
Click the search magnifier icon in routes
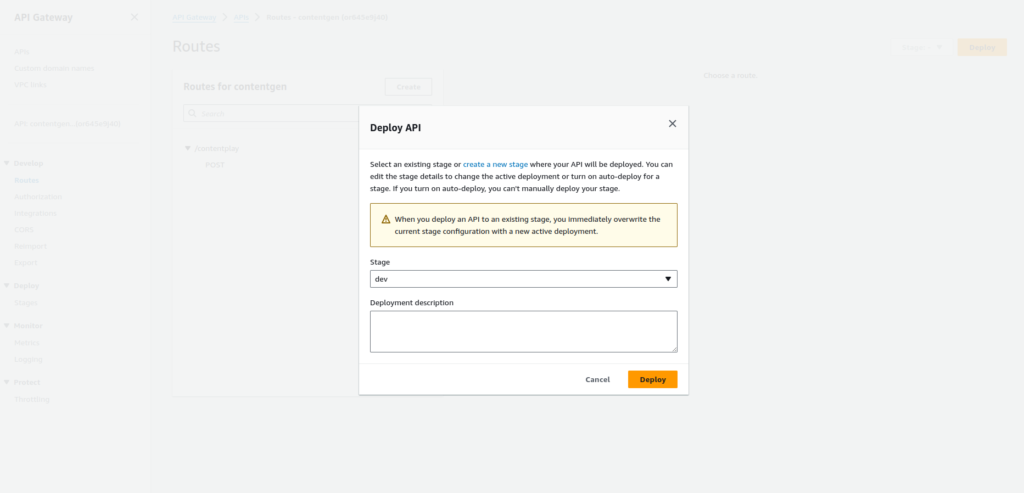[193, 114]
